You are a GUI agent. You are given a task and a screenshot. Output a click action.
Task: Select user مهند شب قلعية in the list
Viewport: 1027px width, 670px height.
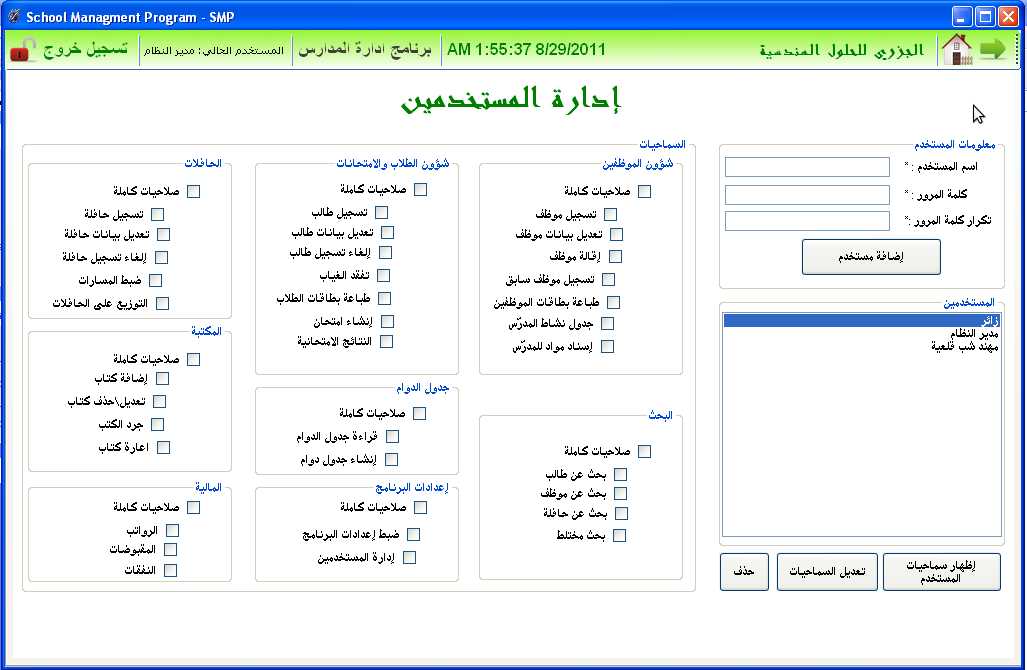coord(862,346)
